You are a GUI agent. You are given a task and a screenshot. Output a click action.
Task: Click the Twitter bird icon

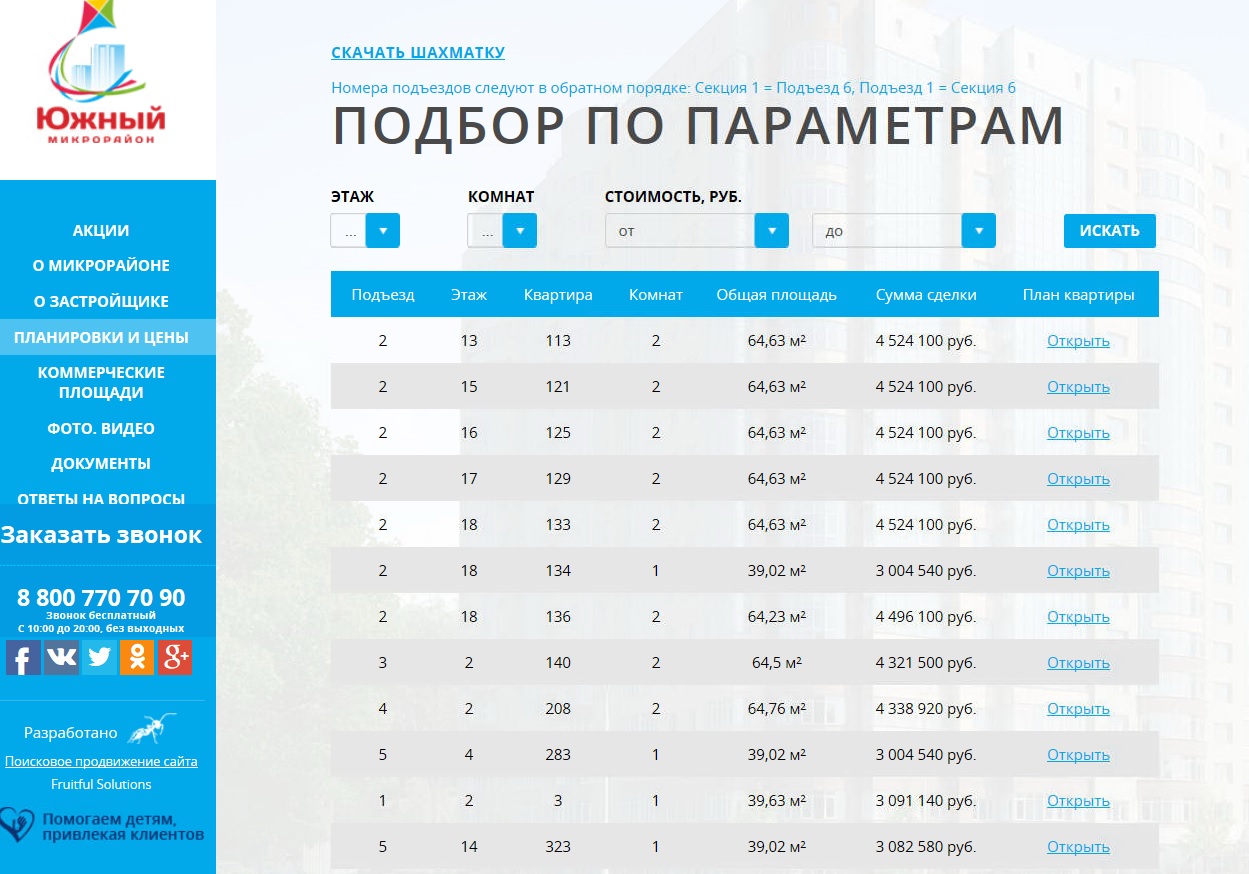tap(99, 657)
